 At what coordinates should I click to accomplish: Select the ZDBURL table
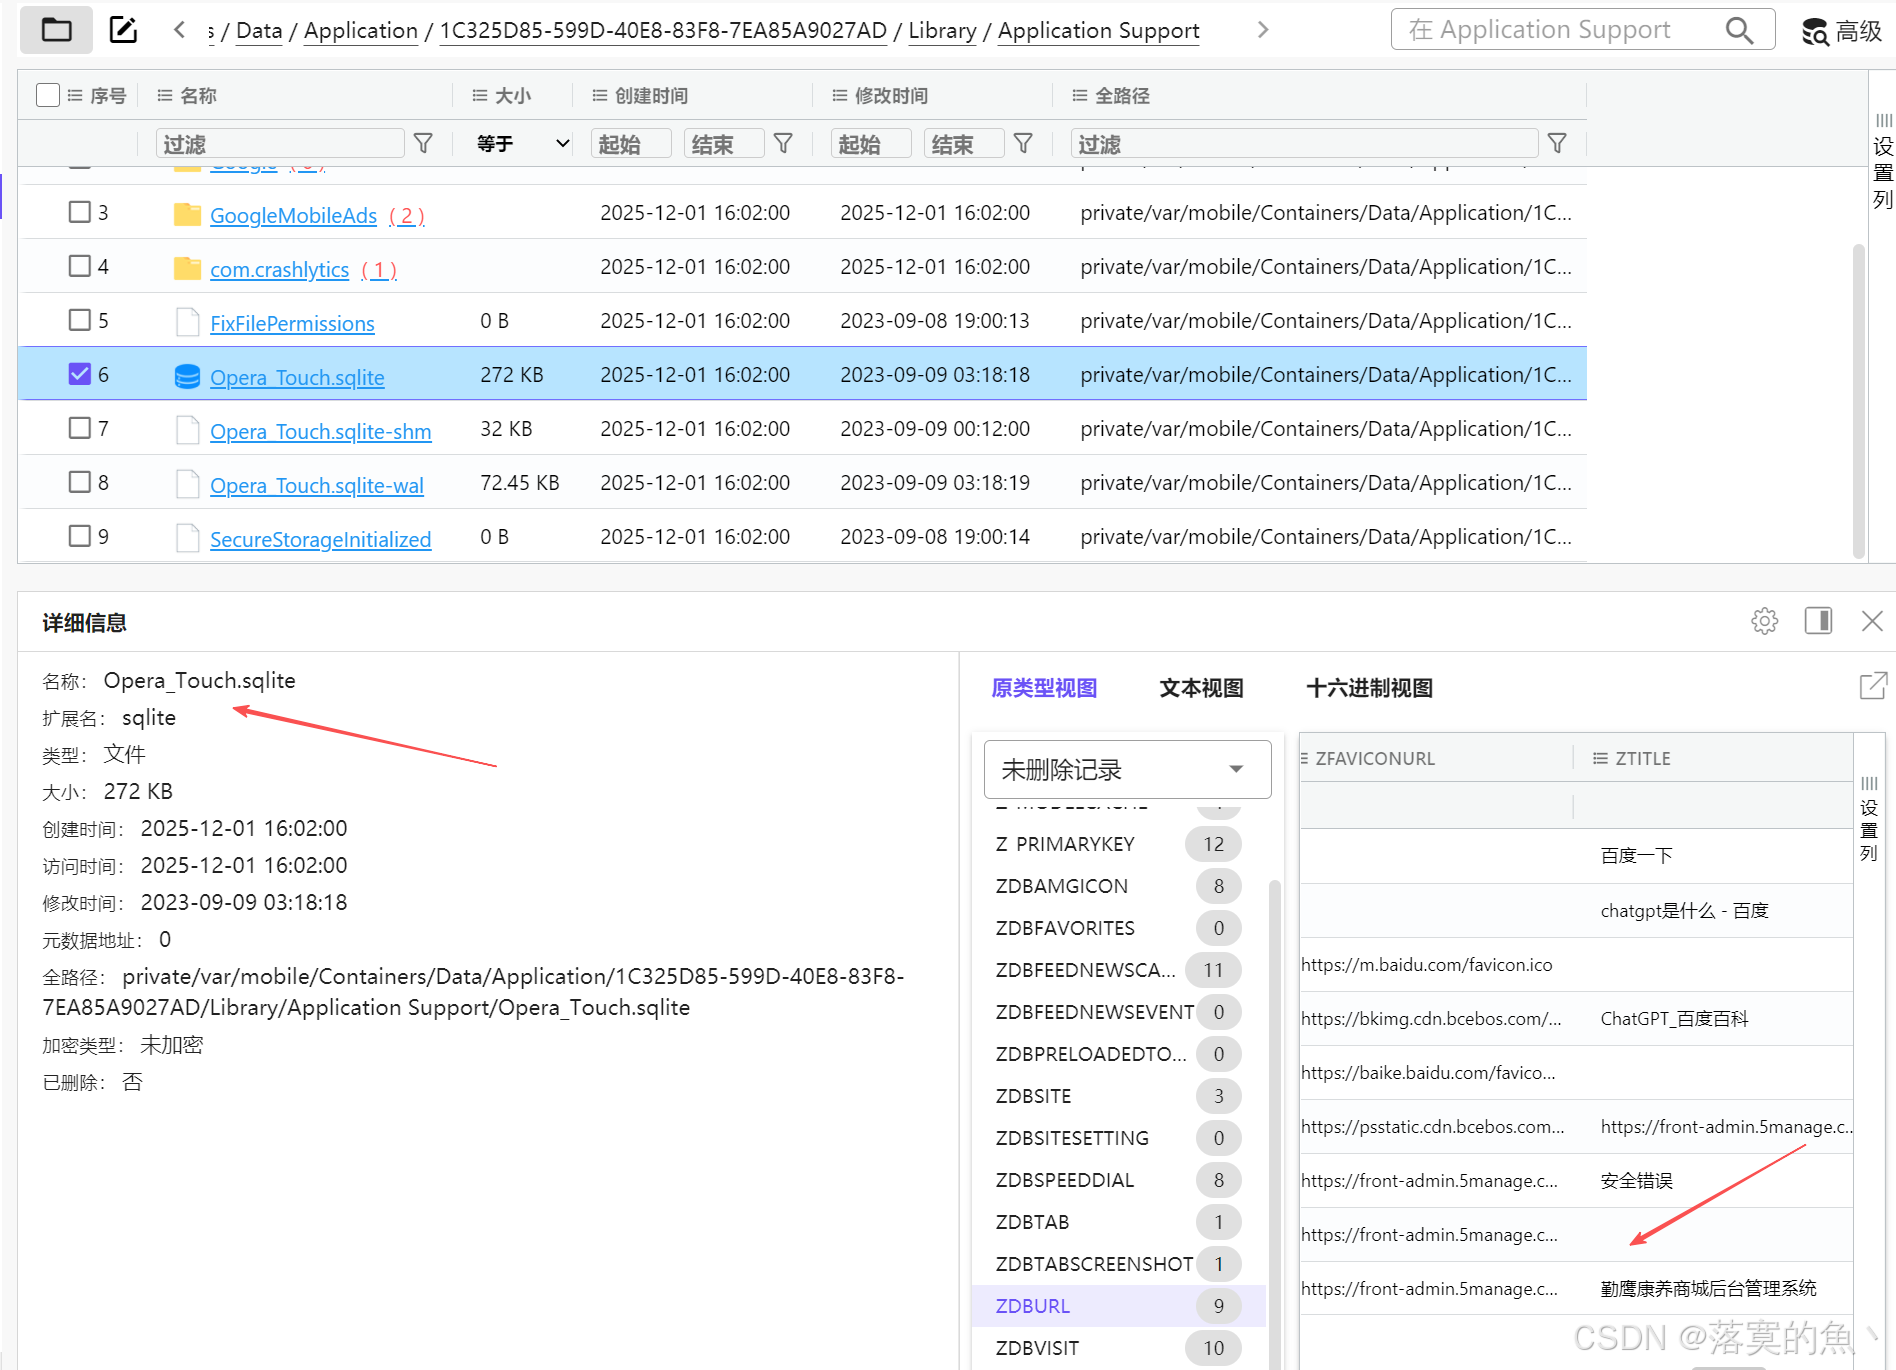point(1118,1306)
